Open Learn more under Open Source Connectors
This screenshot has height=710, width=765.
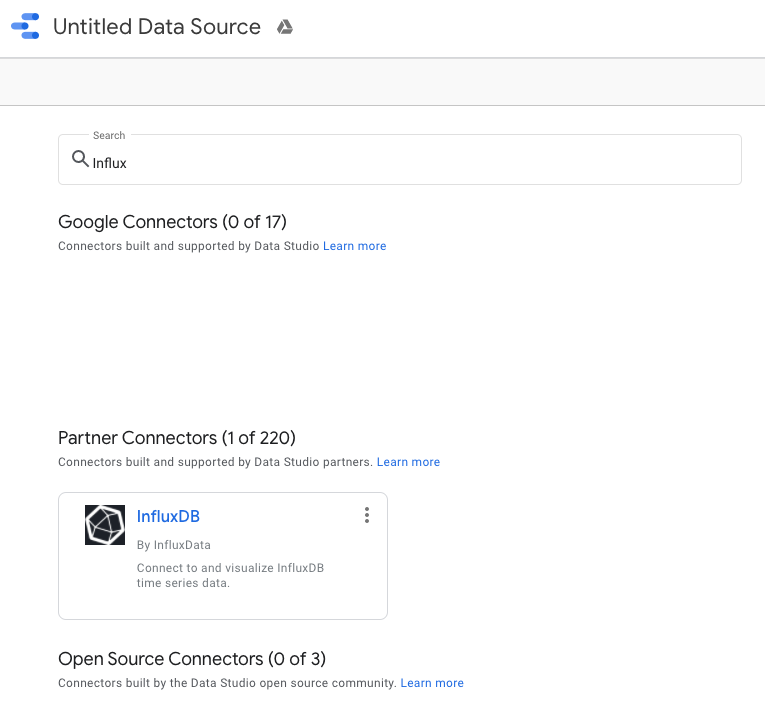(x=432, y=683)
